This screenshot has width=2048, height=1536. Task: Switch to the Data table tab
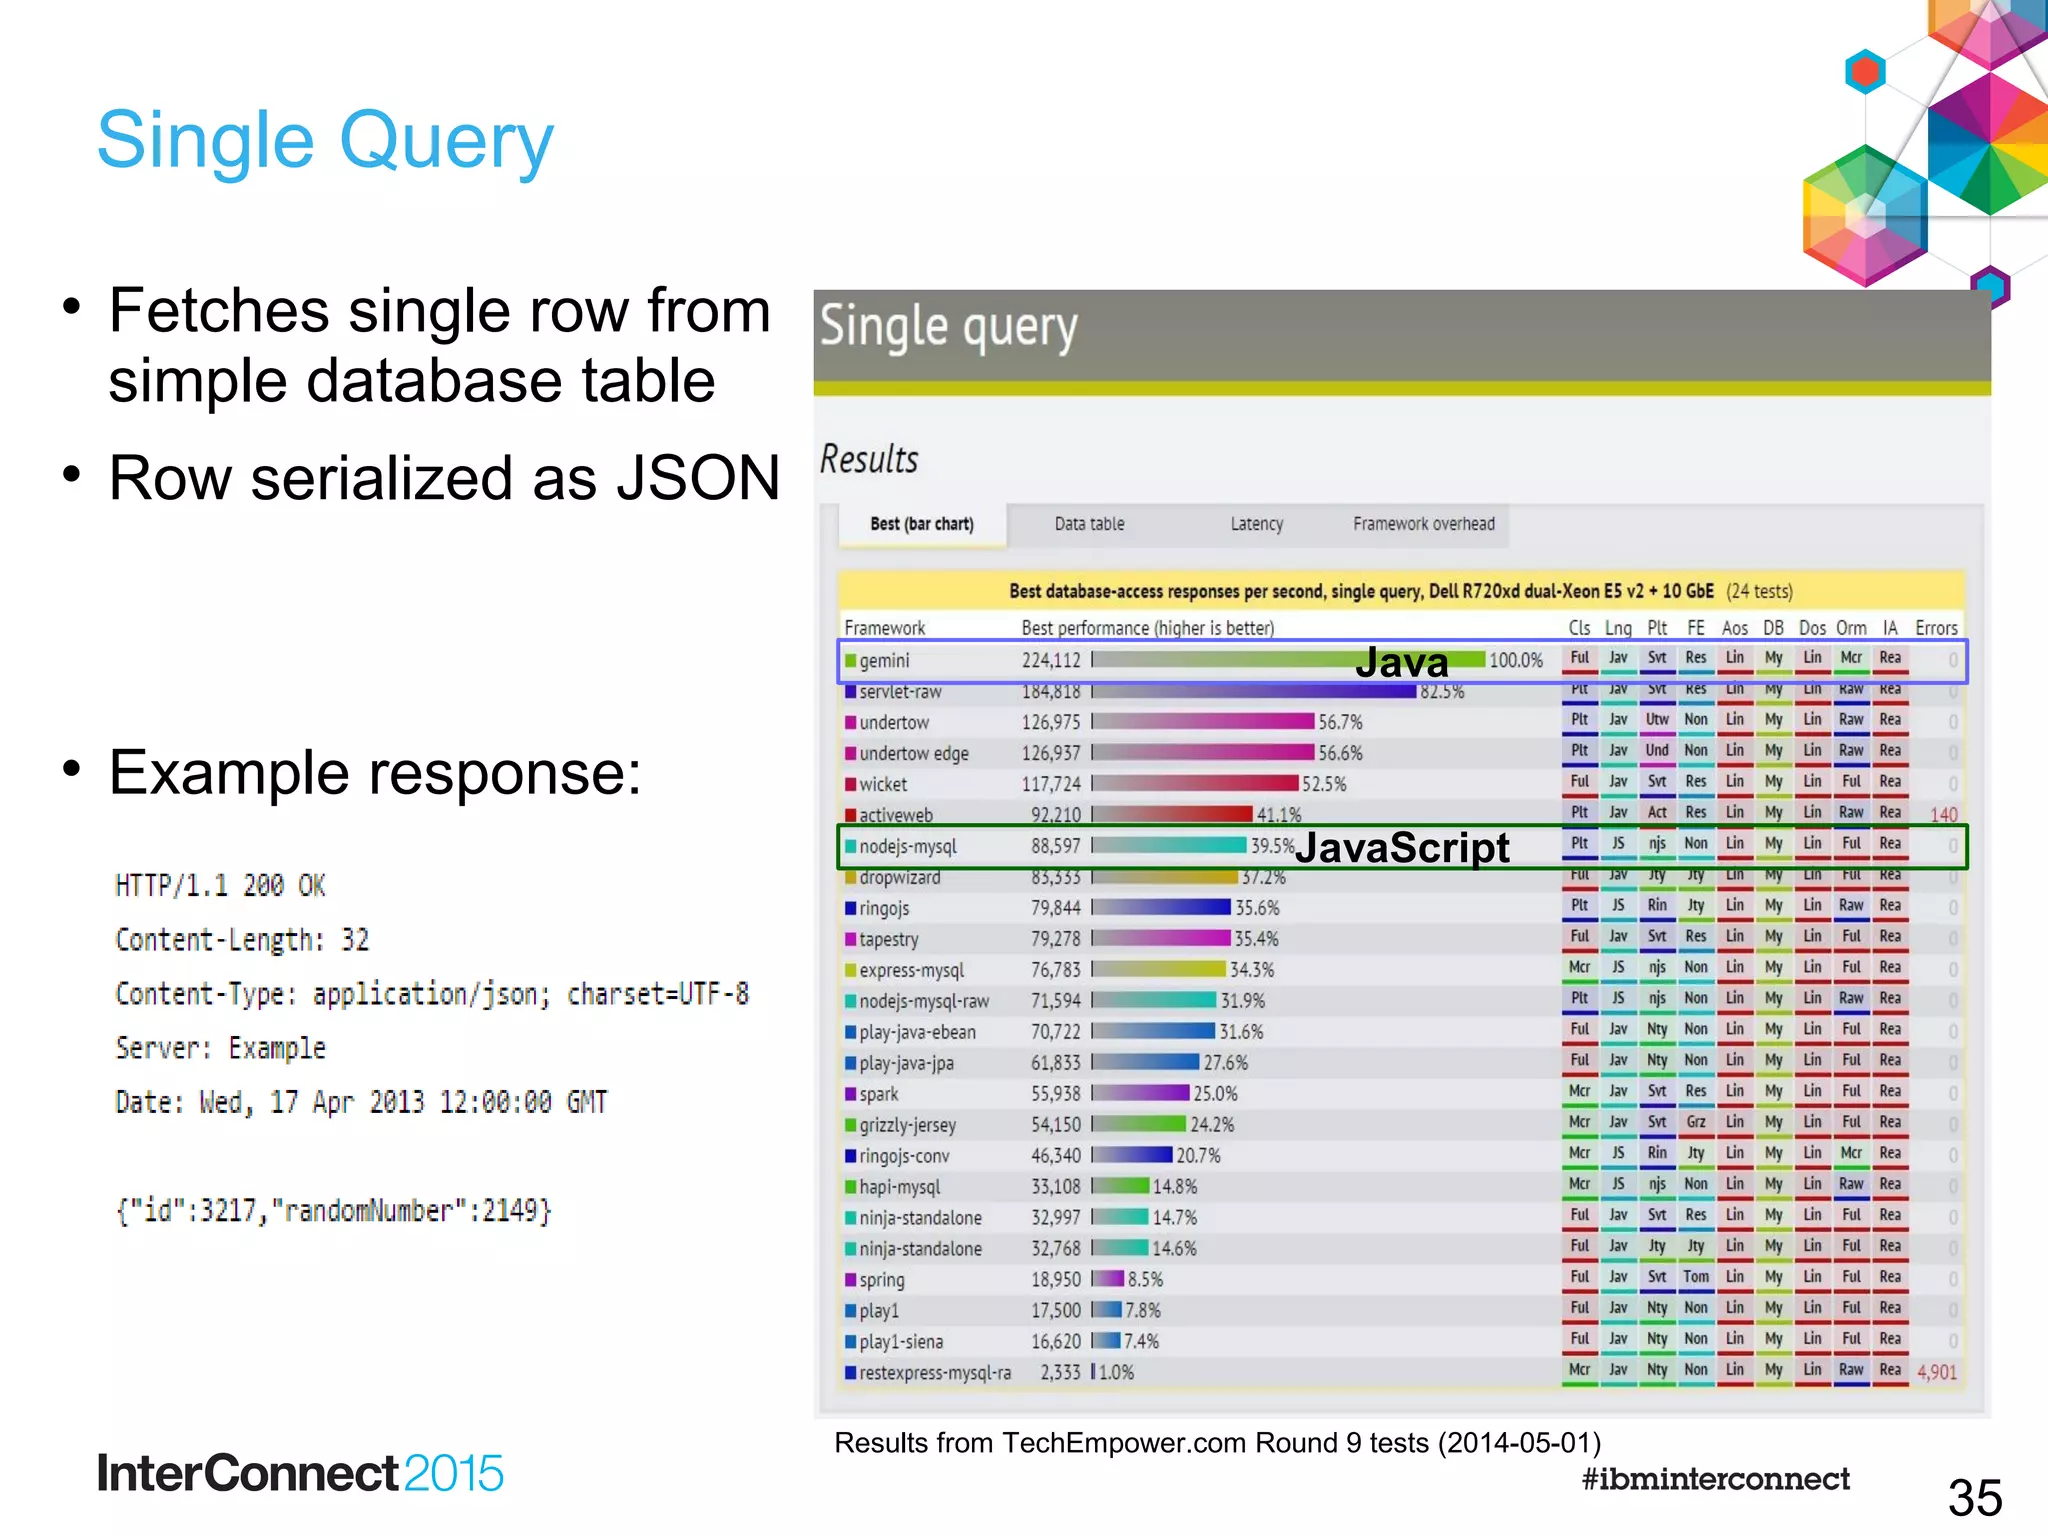(1089, 524)
